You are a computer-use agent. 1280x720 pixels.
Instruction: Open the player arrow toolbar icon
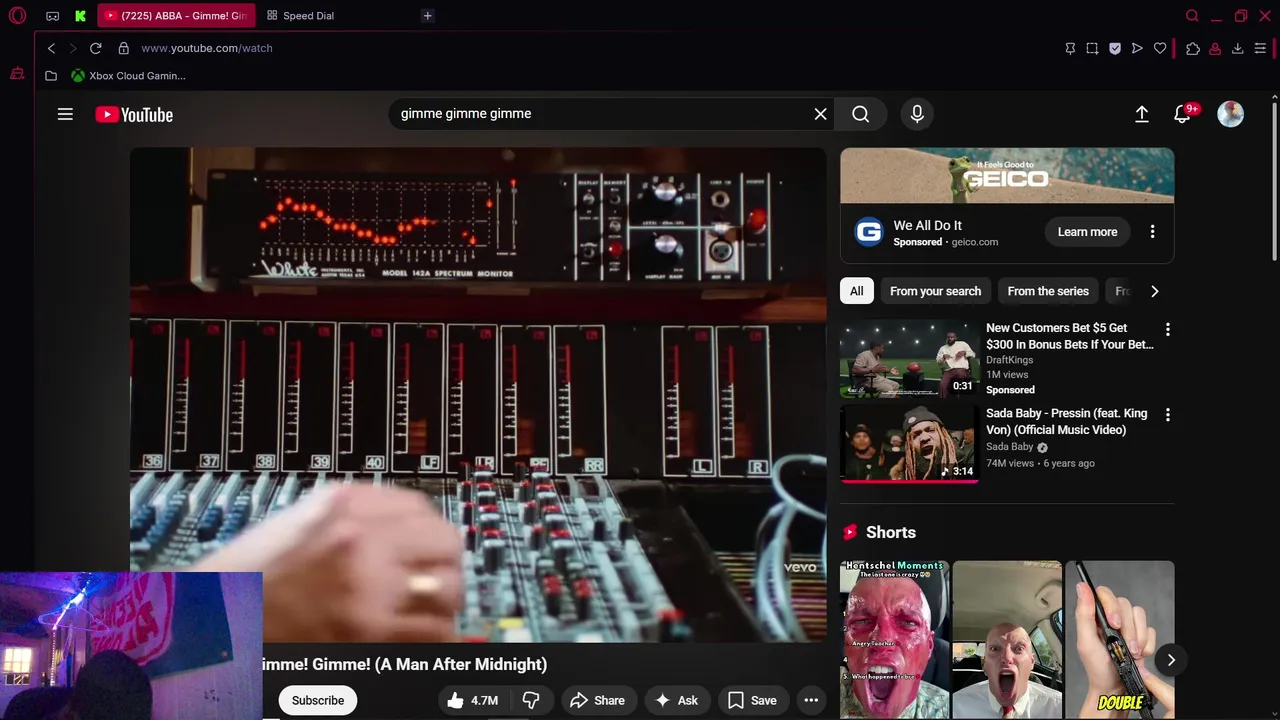(1137, 48)
